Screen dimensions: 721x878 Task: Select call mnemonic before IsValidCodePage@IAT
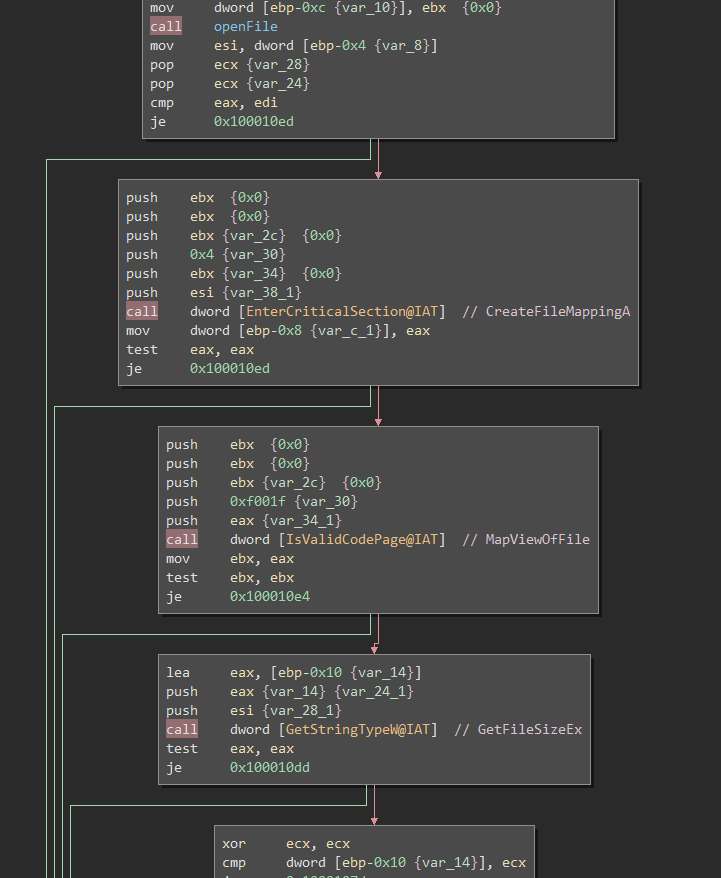click(181, 539)
